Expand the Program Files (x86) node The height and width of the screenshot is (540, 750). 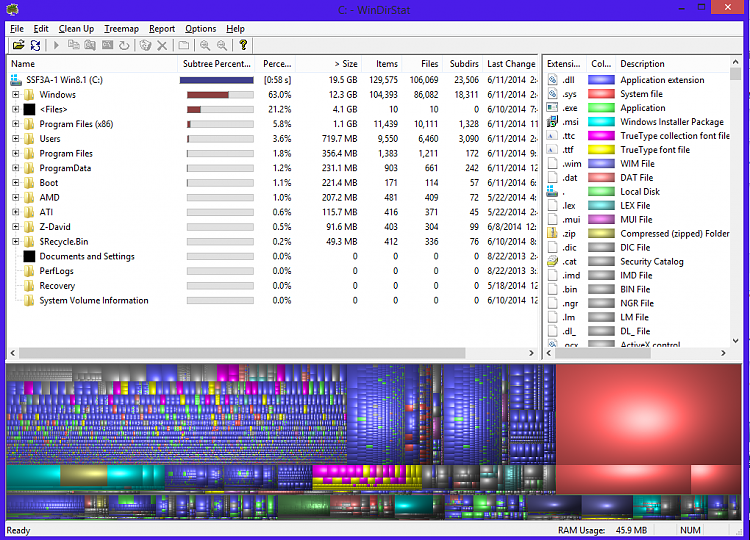[16, 124]
